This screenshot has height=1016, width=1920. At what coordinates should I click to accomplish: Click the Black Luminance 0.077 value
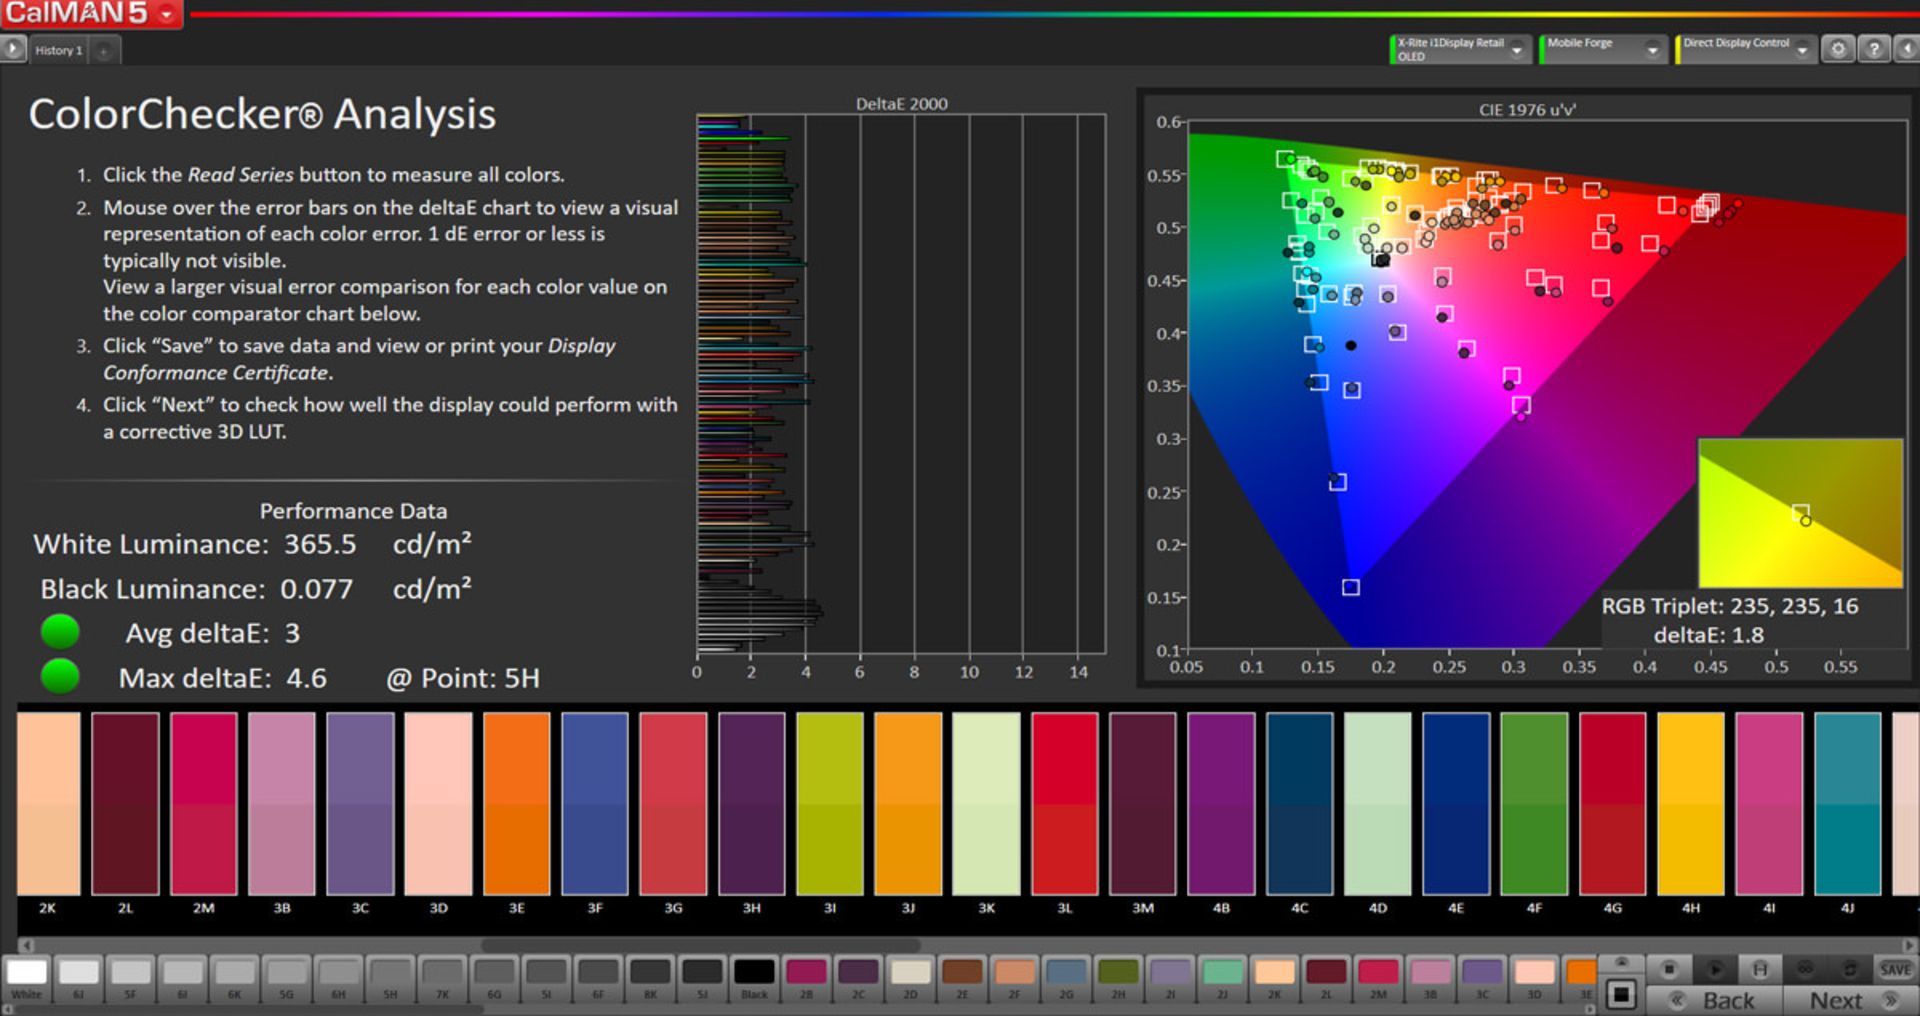[316, 589]
